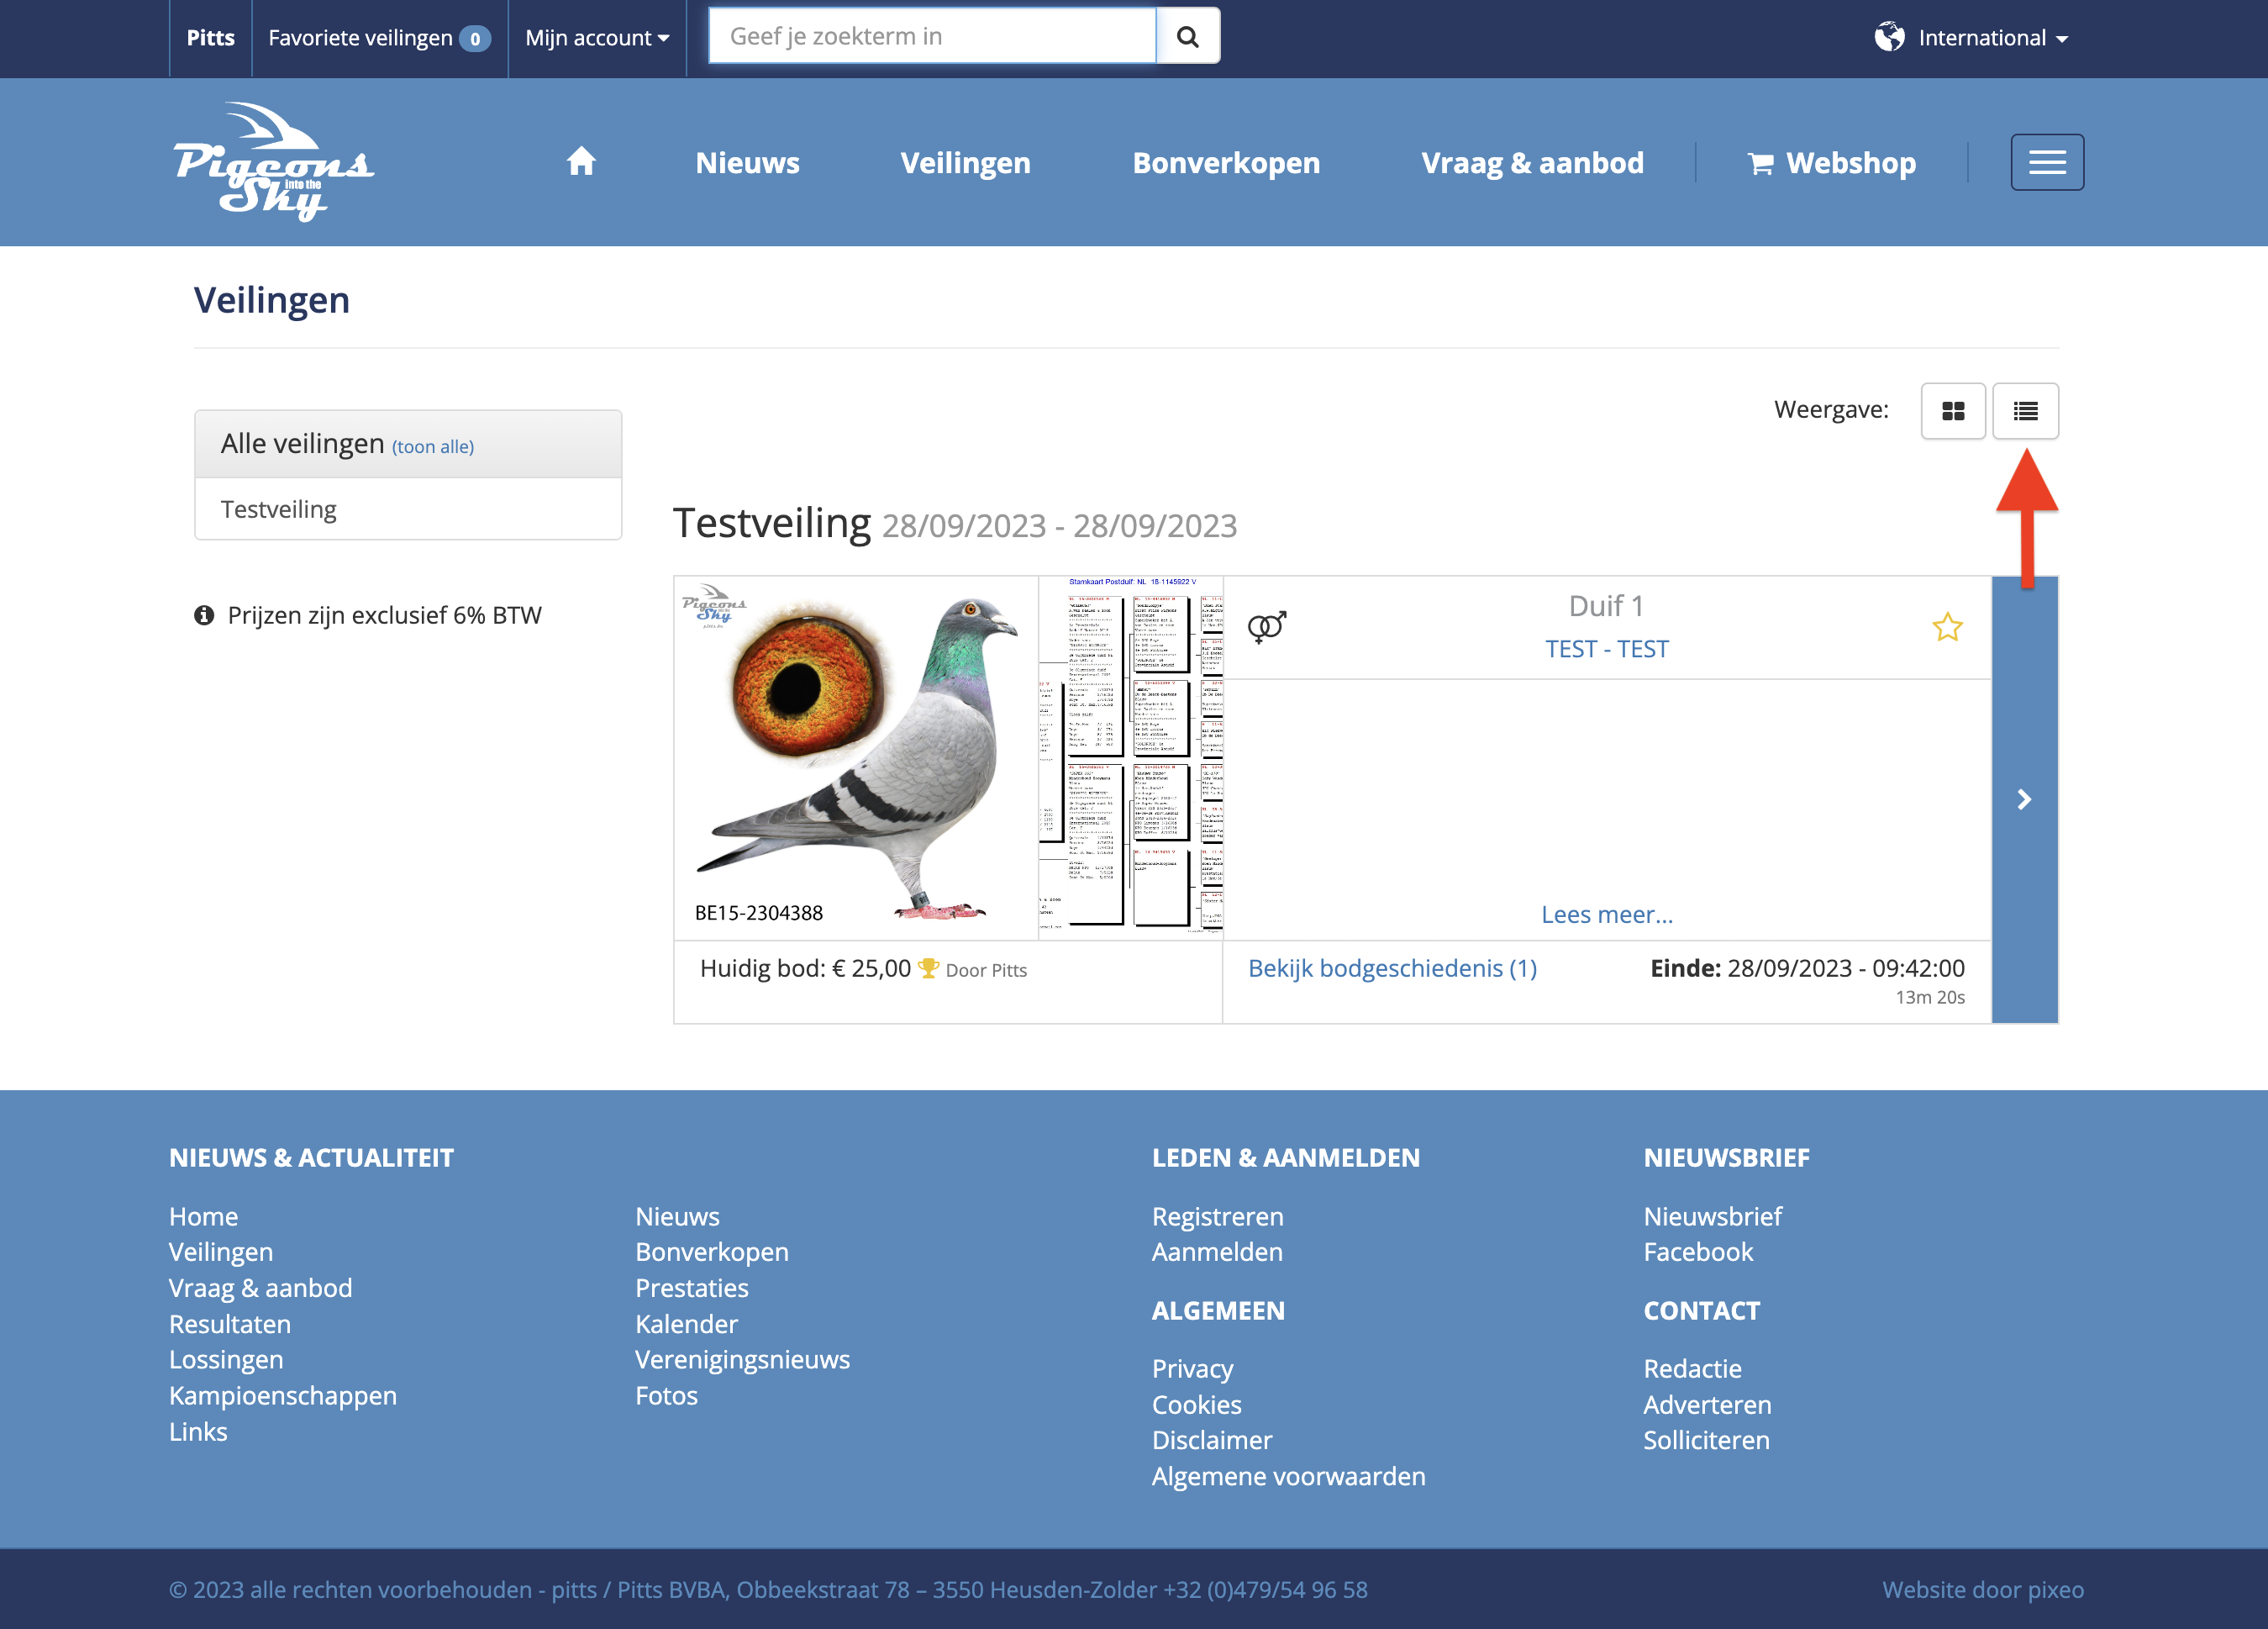Click the Webshop cart link
Viewport: 2268px width, 1629px height.
[1831, 163]
